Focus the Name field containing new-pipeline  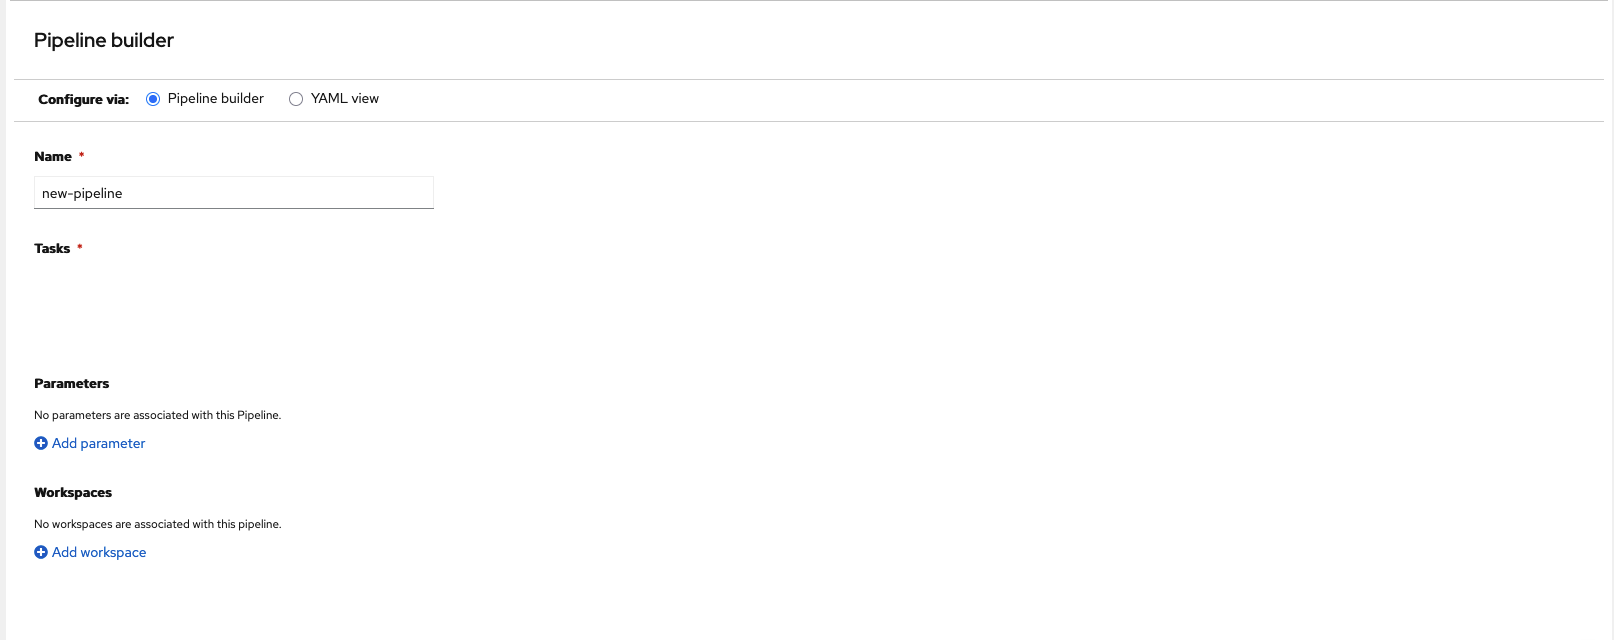[234, 193]
